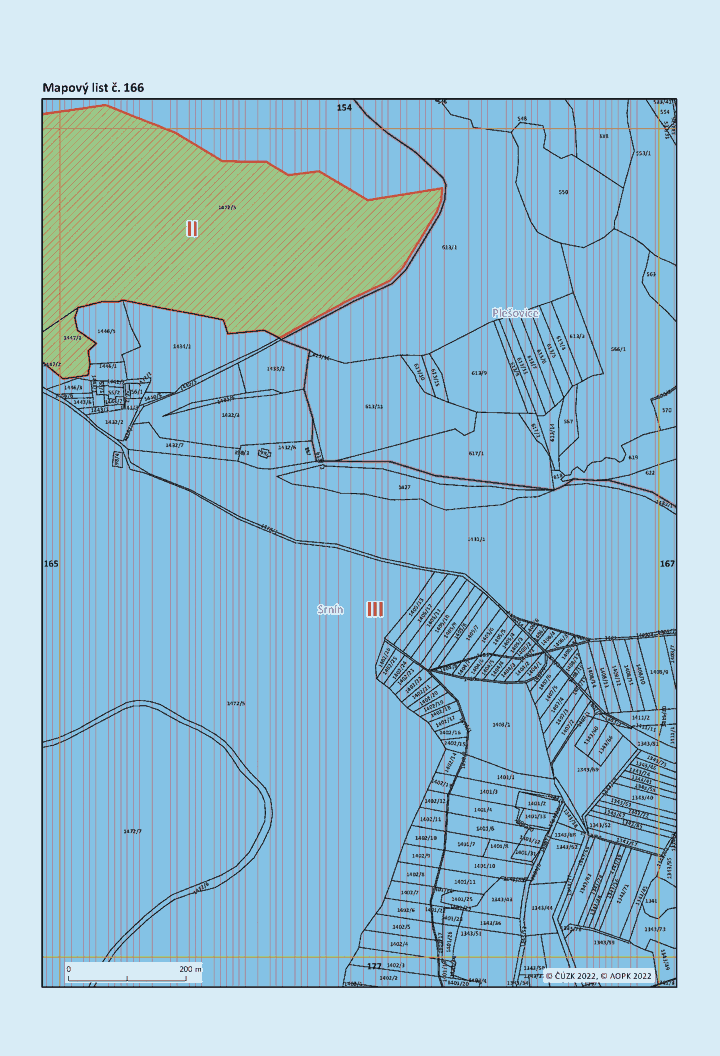Viewport: 720px width, 1056px height.
Task: Click the neighbouring sheet number 177
Action: tap(374, 966)
